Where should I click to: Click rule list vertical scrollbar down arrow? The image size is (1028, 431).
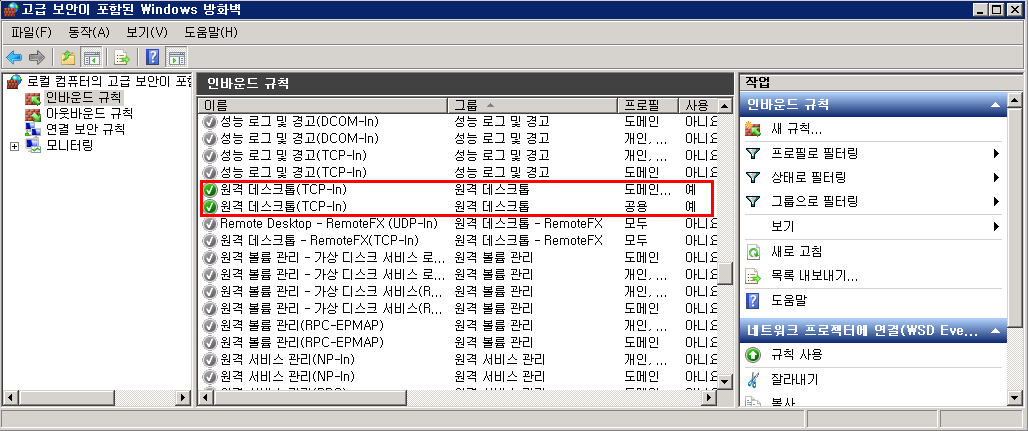[x=724, y=382]
